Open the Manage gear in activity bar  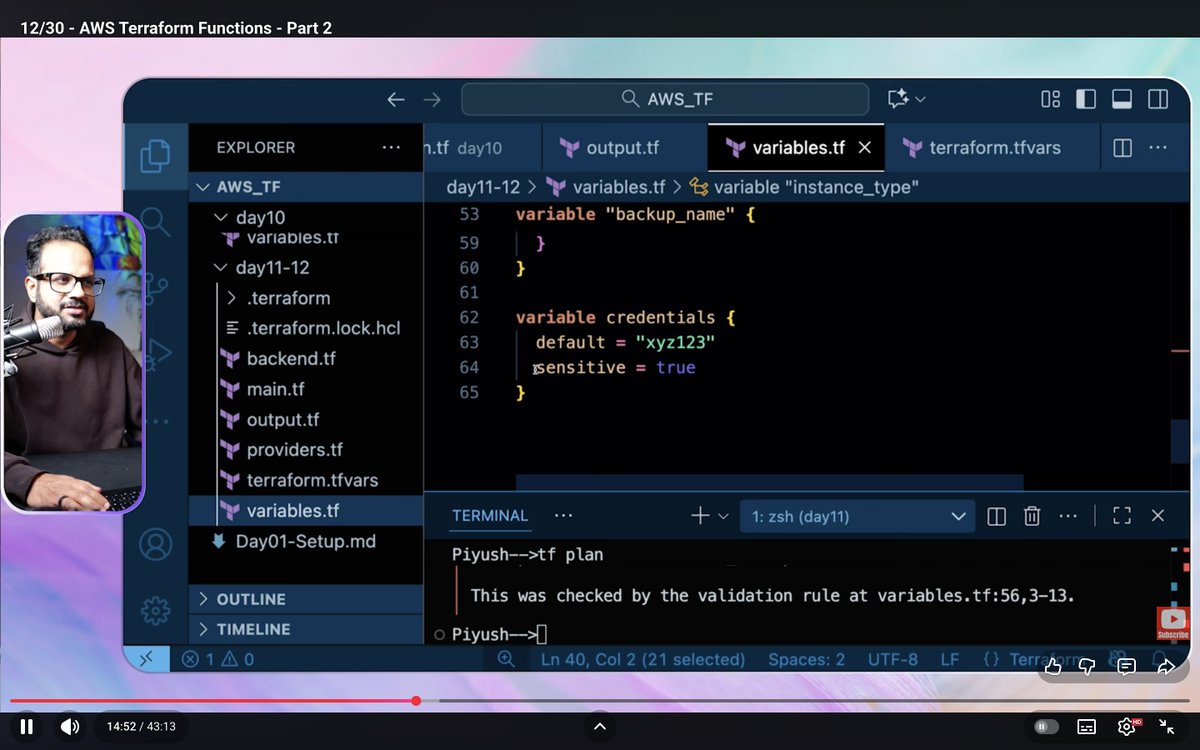point(155,610)
